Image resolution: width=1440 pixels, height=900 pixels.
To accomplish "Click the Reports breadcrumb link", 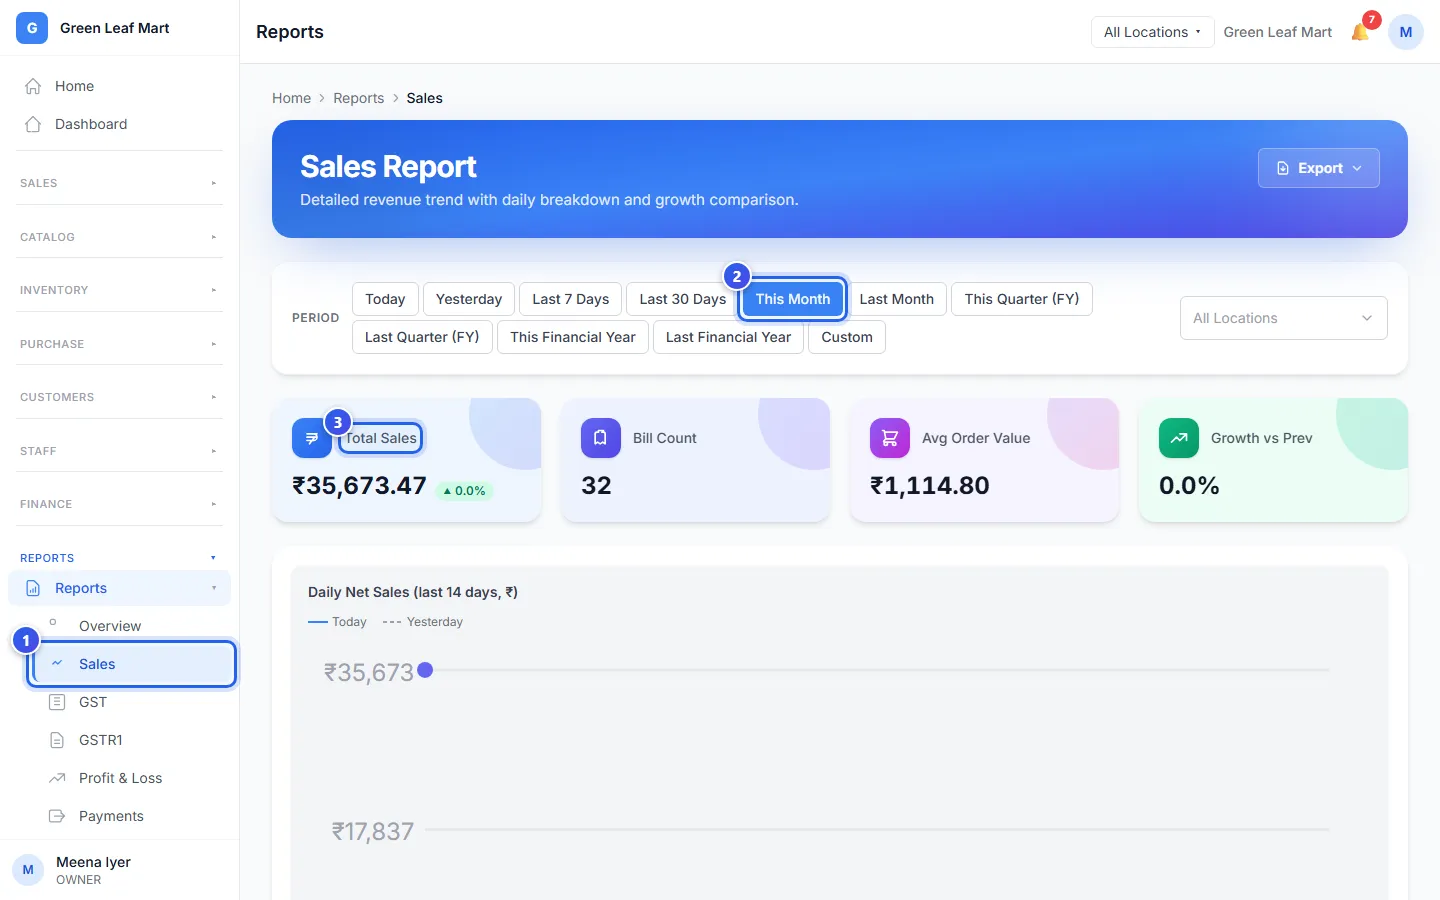I will pos(358,98).
